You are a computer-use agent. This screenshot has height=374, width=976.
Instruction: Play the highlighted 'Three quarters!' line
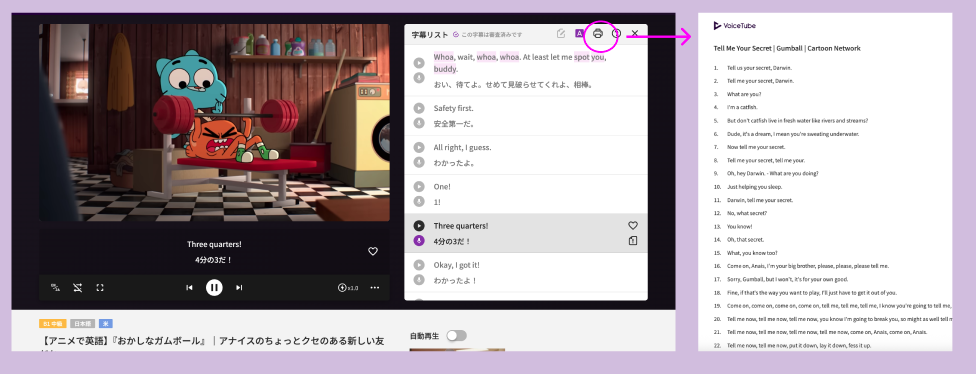[x=420, y=226]
